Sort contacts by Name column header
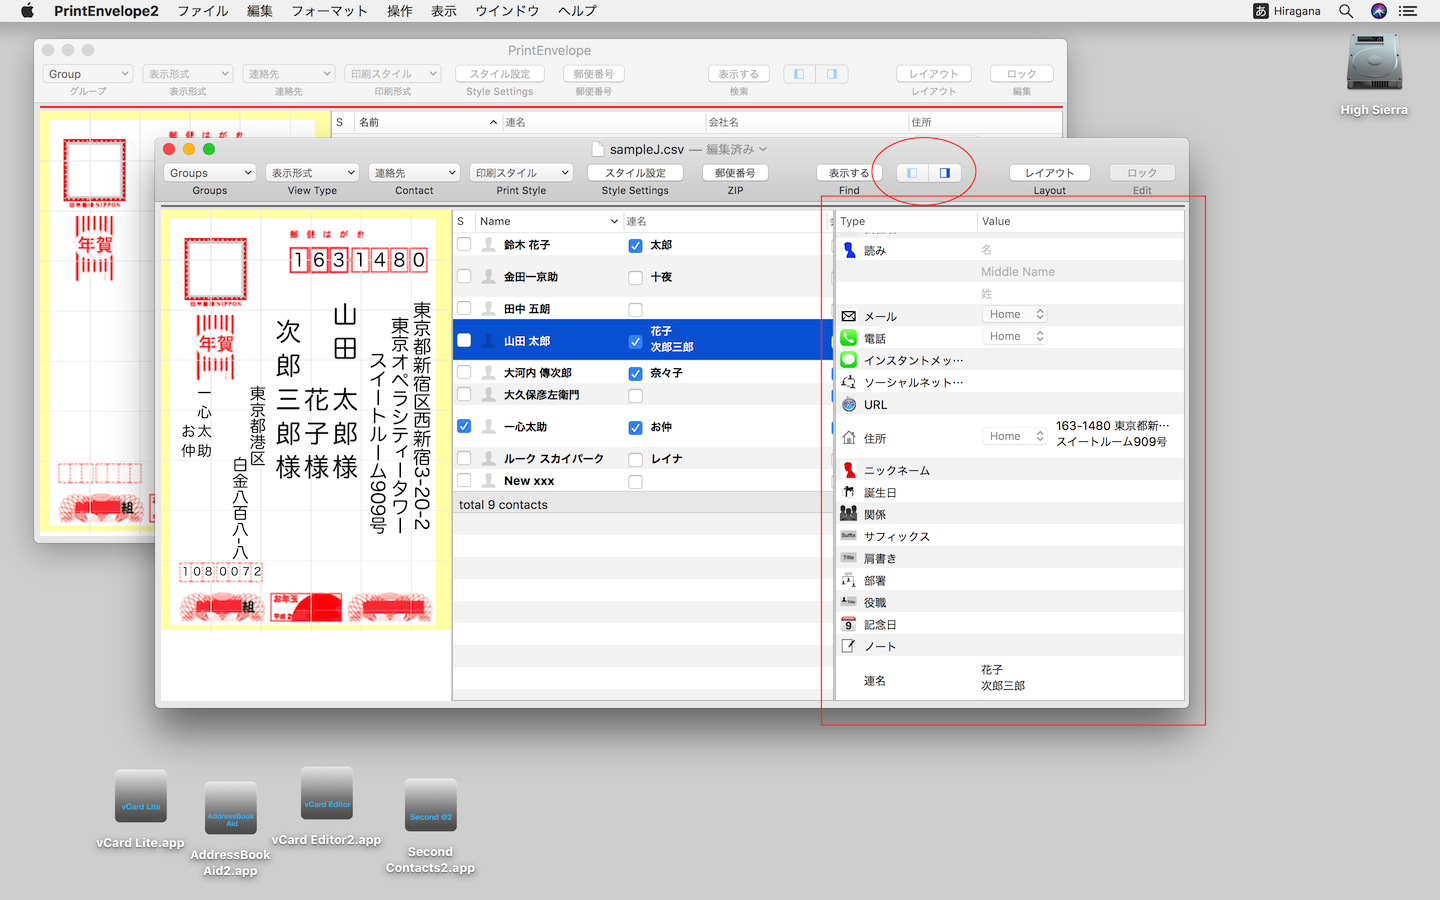Image resolution: width=1440 pixels, height=900 pixels. [548, 221]
